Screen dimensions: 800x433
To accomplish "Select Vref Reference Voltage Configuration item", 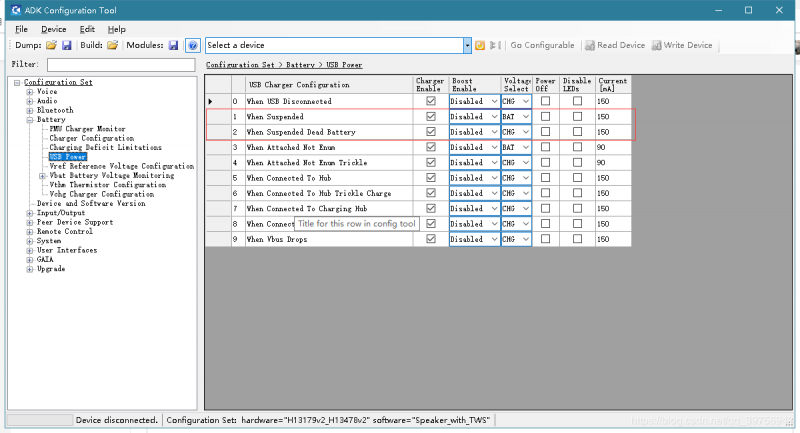I will point(121,166).
